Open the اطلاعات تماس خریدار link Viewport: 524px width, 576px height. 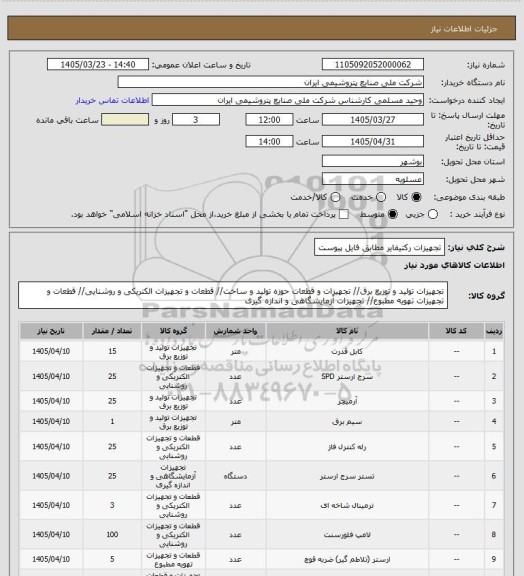click(x=112, y=100)
